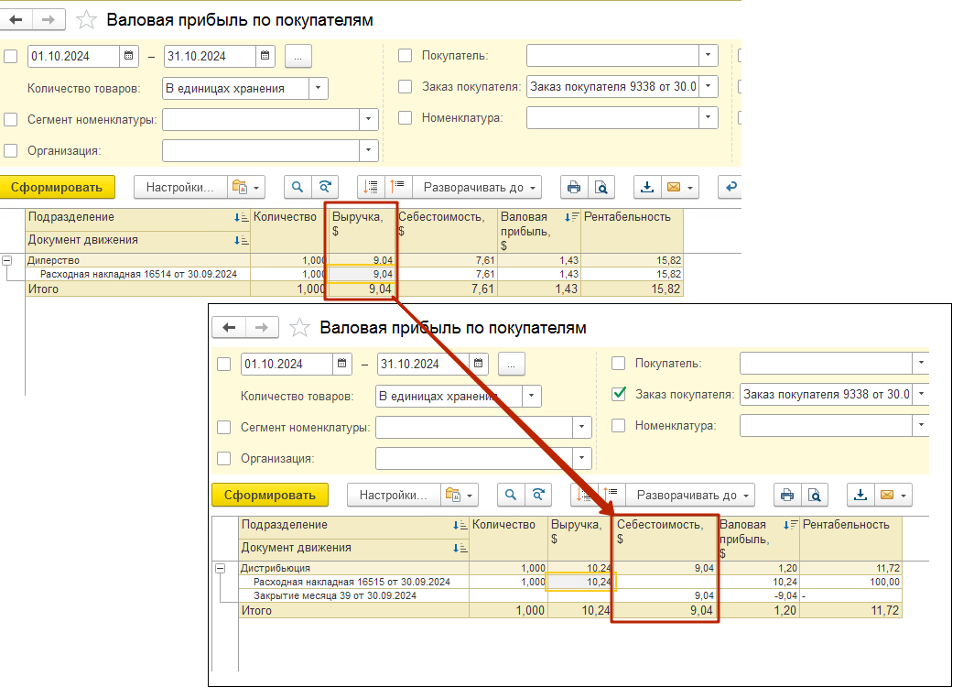This screenshot has width=974, height=700.
Task: Open Настройки... in the Дилерство report
Action: (180, 187)
